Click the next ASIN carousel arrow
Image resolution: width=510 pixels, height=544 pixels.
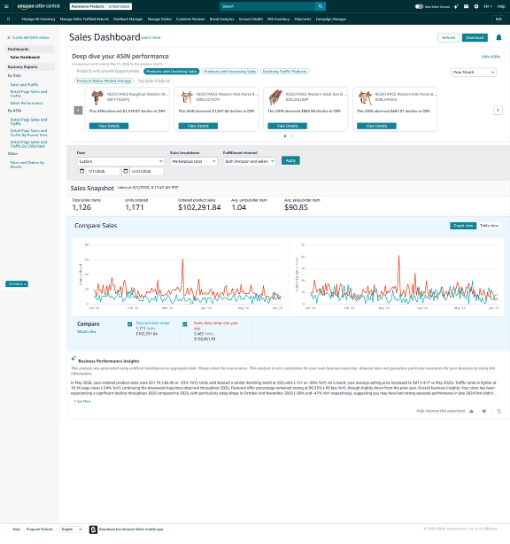click(x=498, y=110)
